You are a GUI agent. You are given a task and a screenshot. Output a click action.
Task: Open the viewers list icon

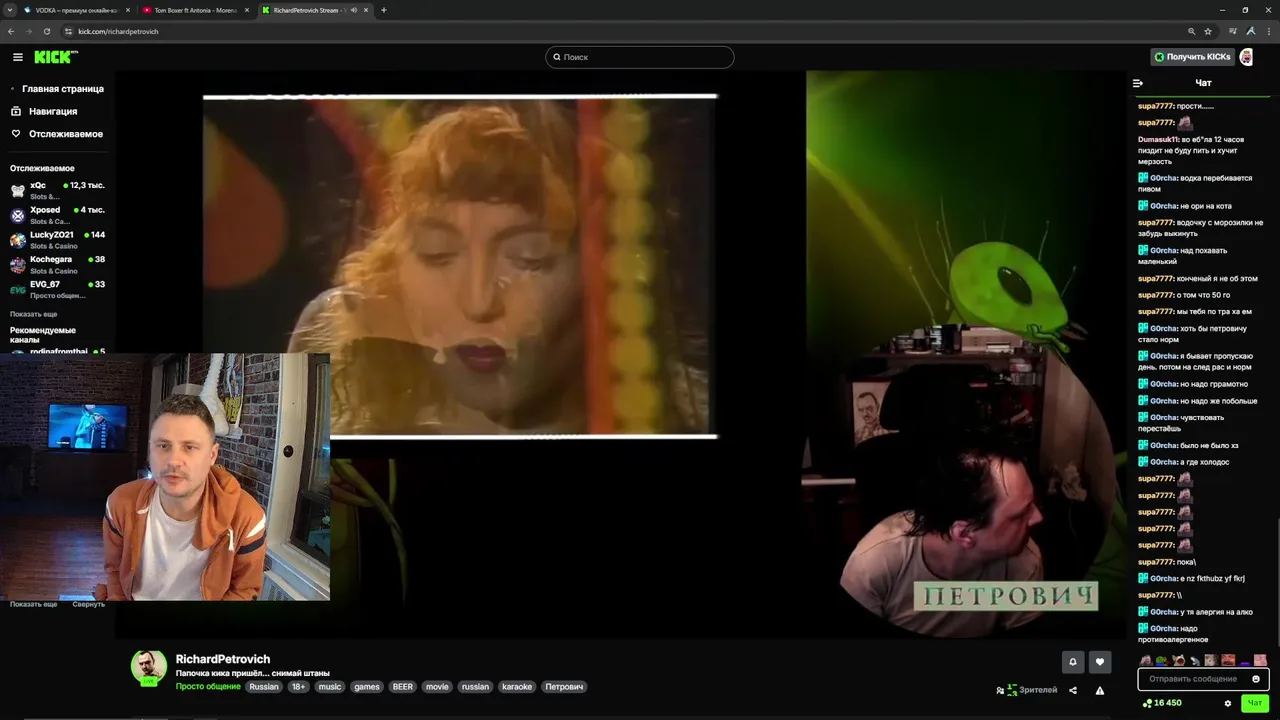coord(1000,690)
